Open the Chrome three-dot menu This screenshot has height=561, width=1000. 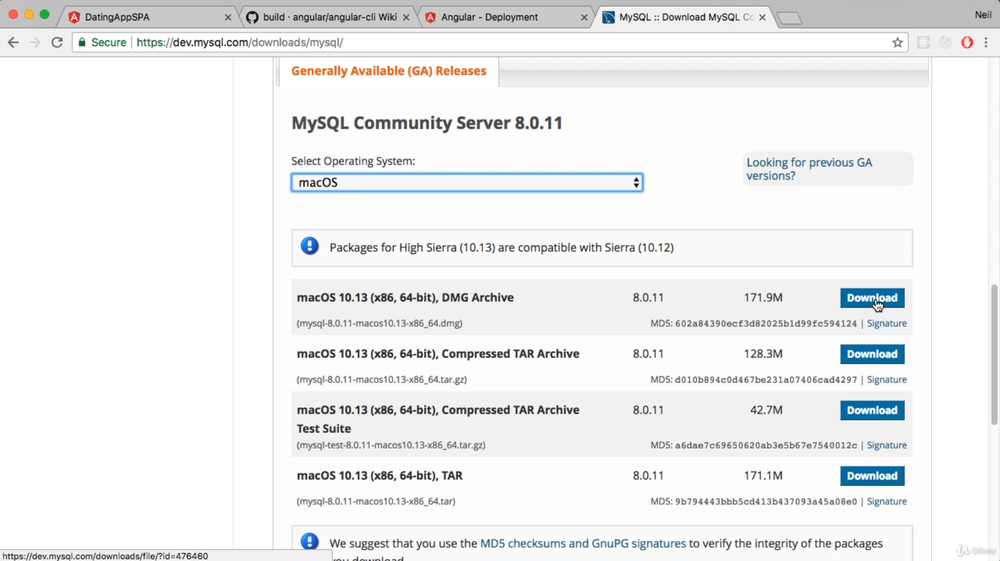click(x=986, y=43)
